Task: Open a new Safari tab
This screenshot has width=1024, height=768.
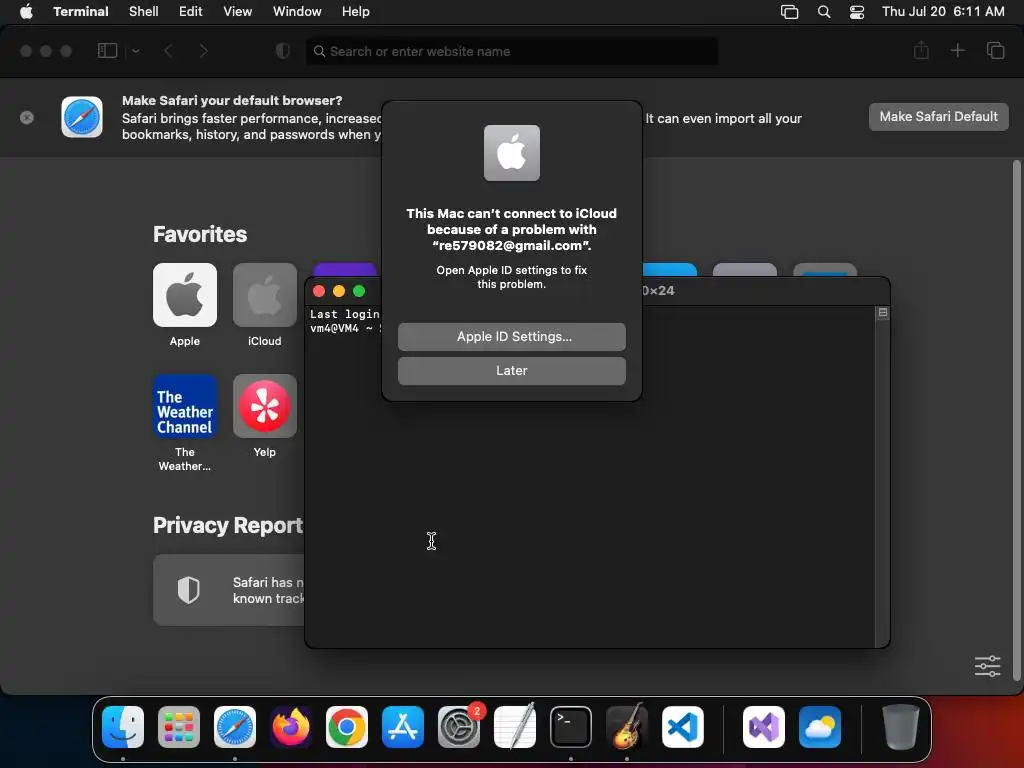Action: [957, 50]
